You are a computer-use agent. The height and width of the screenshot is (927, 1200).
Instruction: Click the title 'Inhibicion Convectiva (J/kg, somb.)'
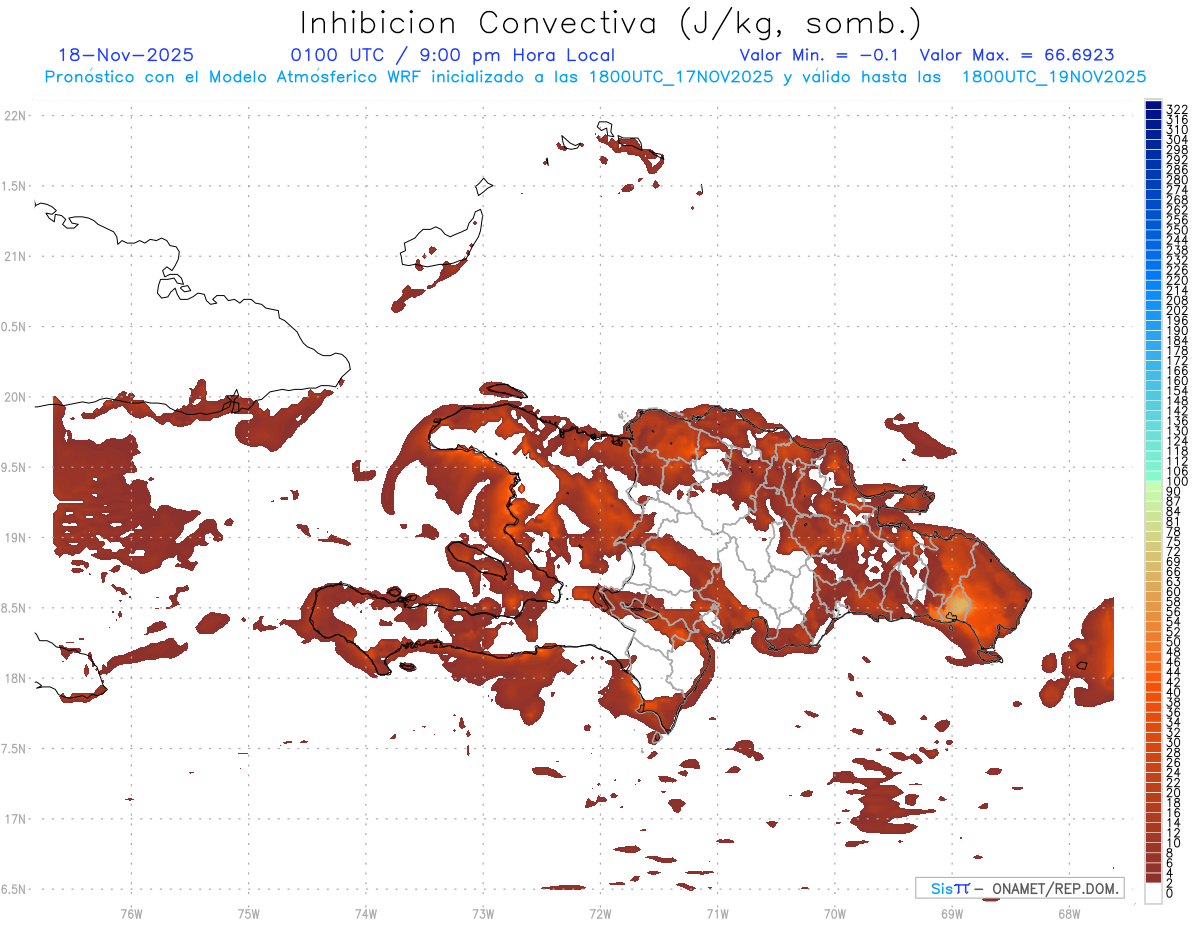pos(611,23)
